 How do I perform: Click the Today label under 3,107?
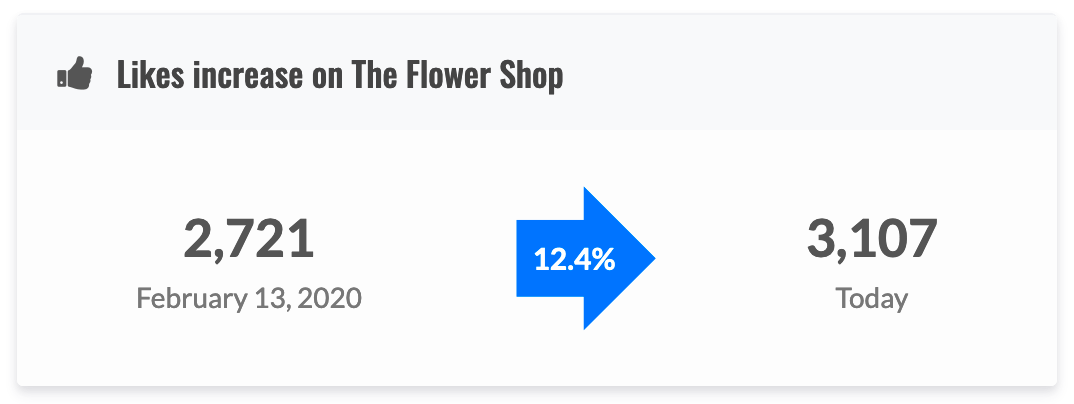(x=871, y=299)
